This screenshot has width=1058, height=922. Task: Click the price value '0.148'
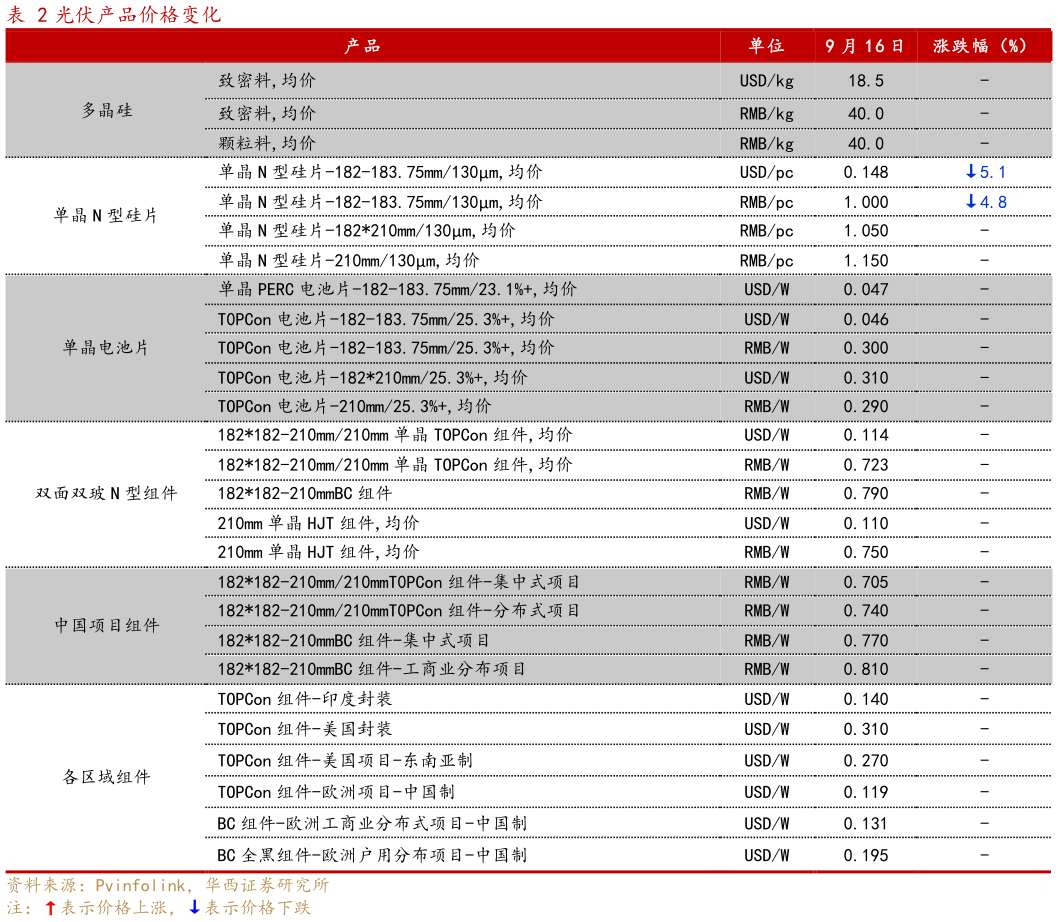pyautogui.click(x=866, y=172)
